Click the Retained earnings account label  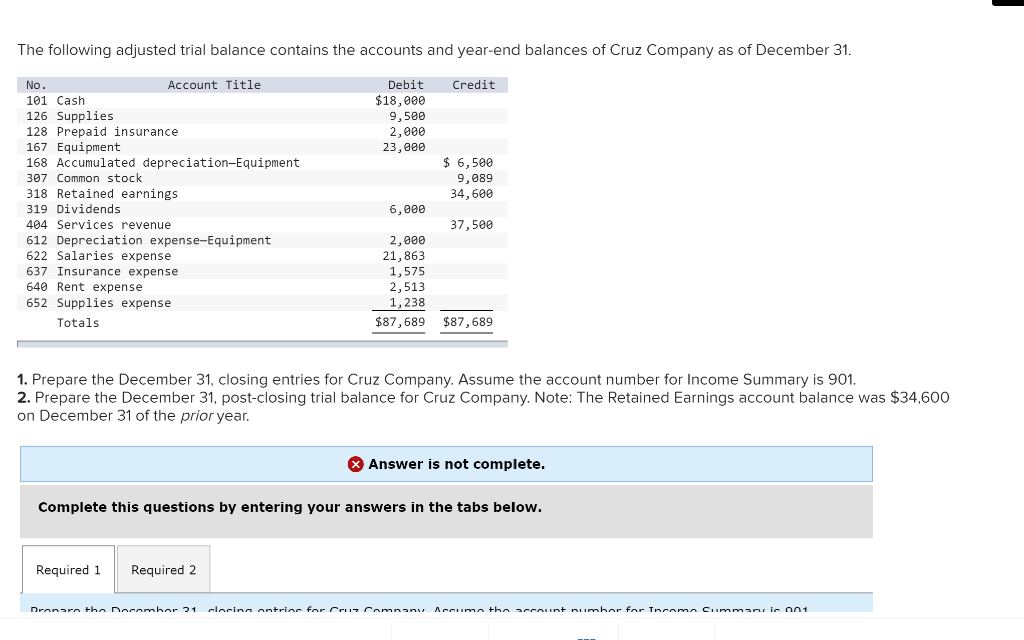click(x=118, y=194)
